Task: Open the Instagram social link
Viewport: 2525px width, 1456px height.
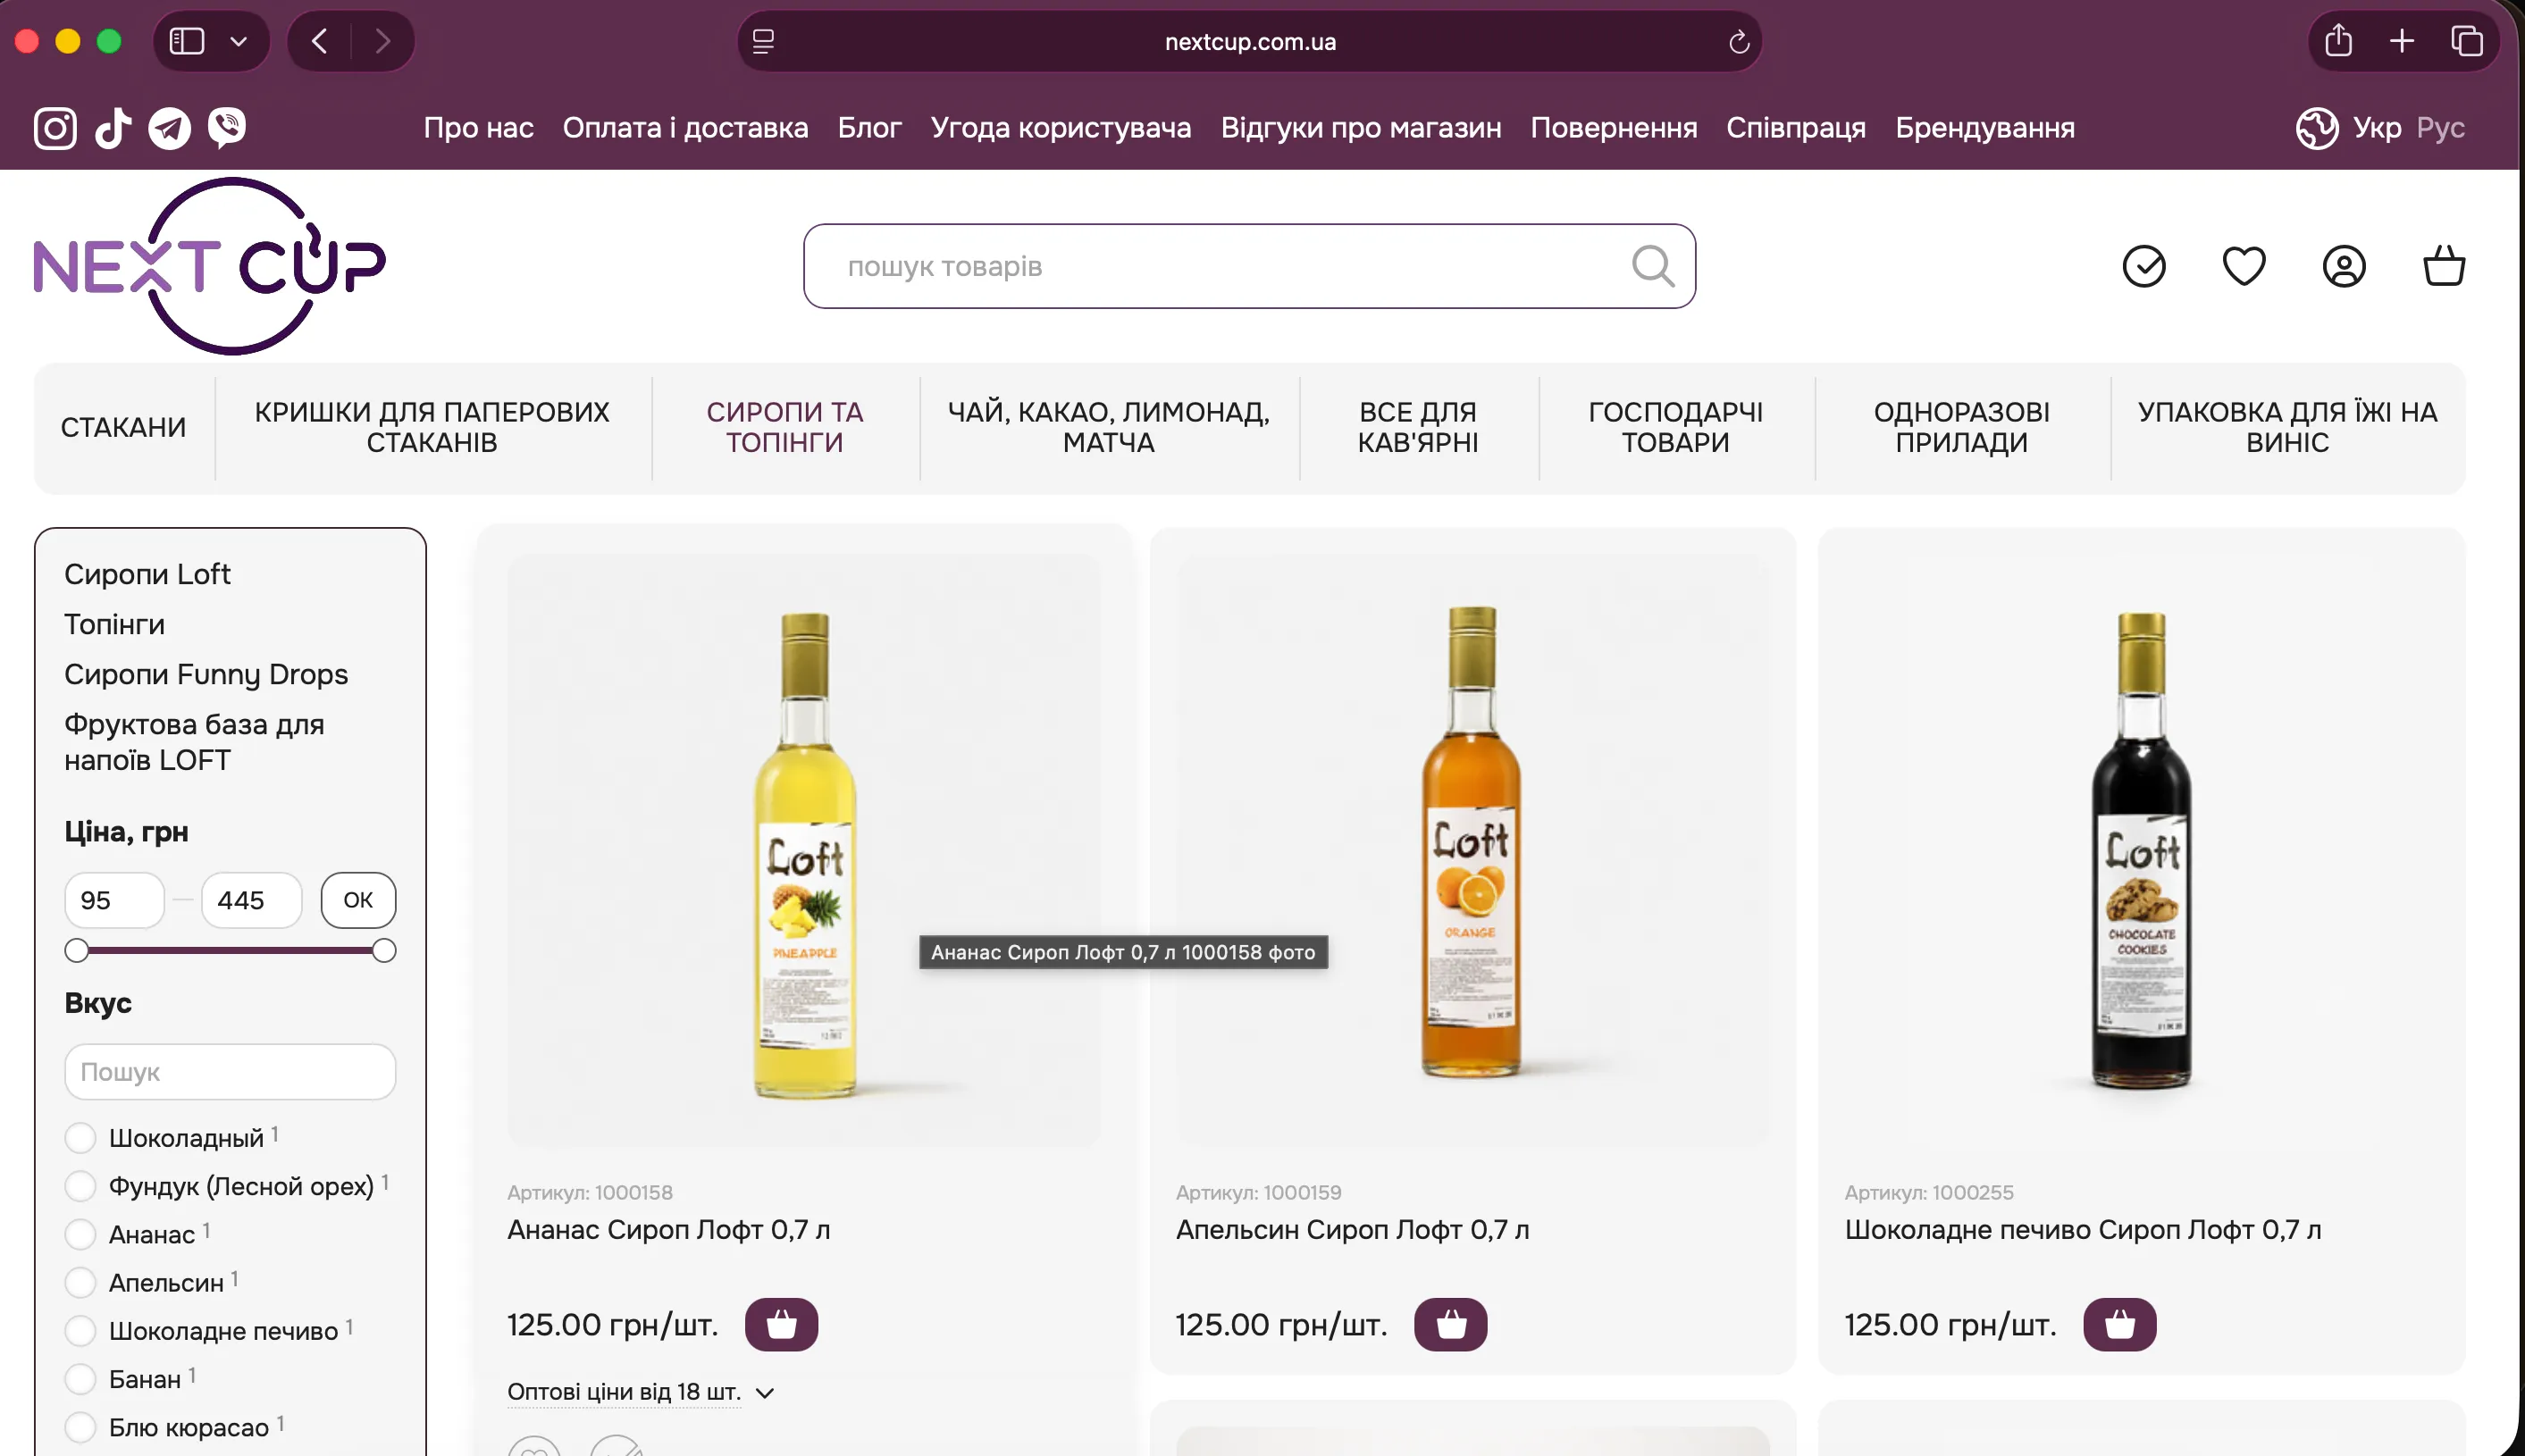Action: (55, 128)
